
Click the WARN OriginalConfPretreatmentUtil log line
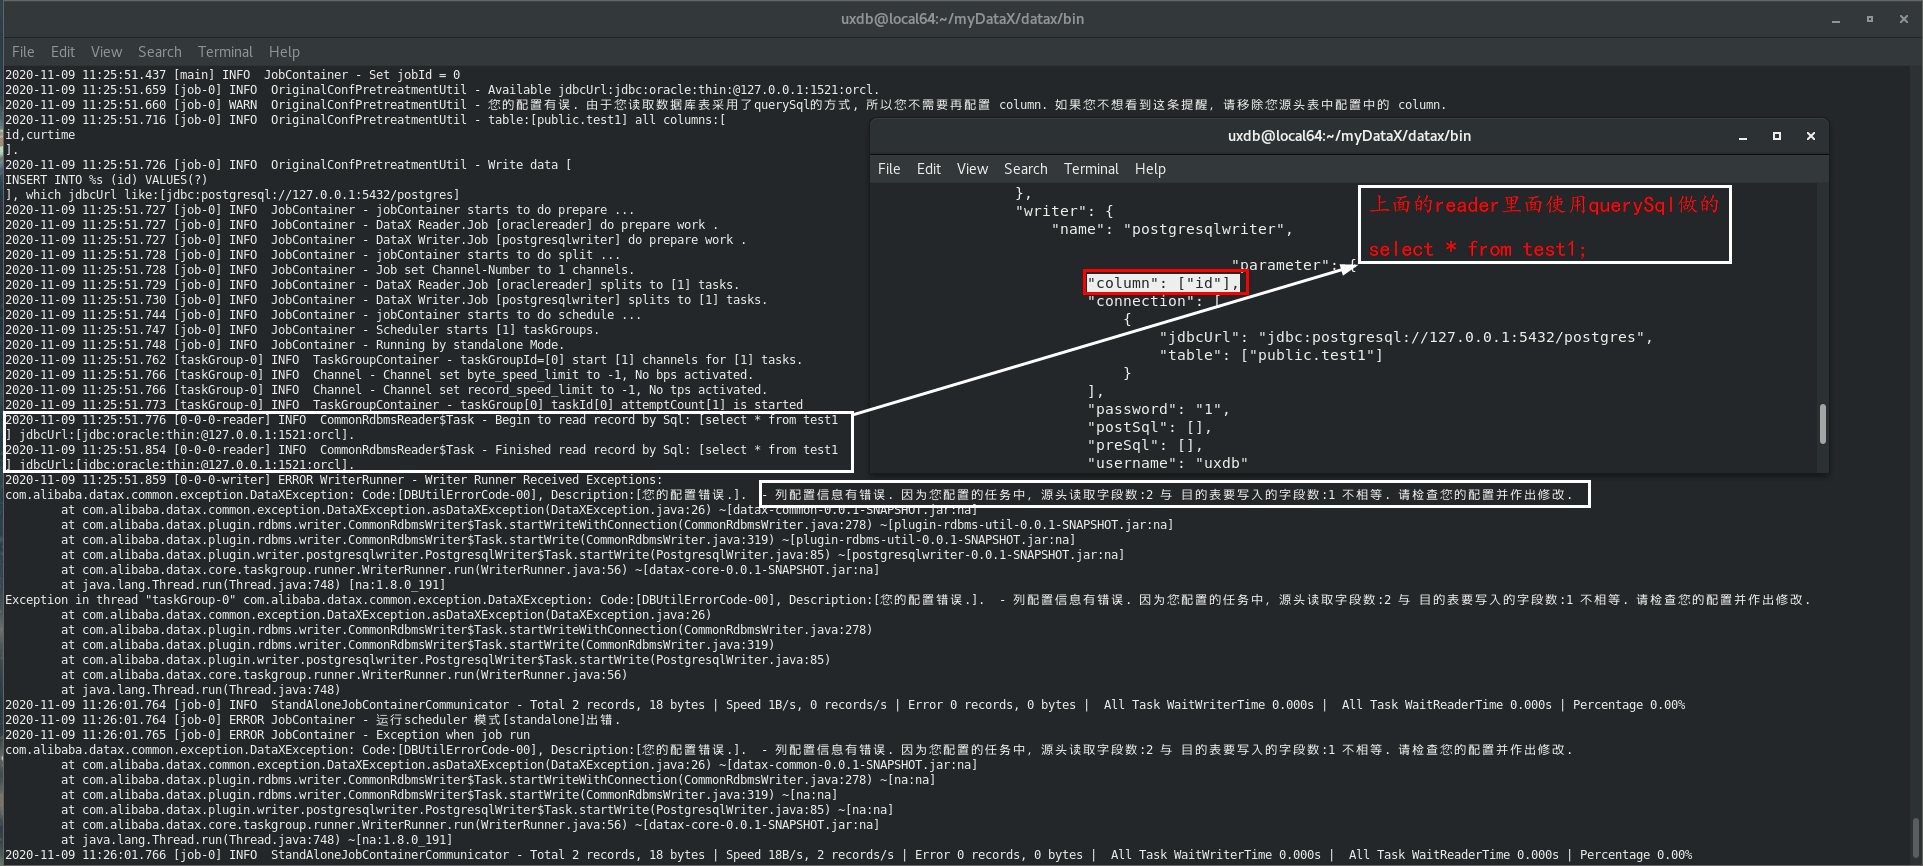[725, 105]
